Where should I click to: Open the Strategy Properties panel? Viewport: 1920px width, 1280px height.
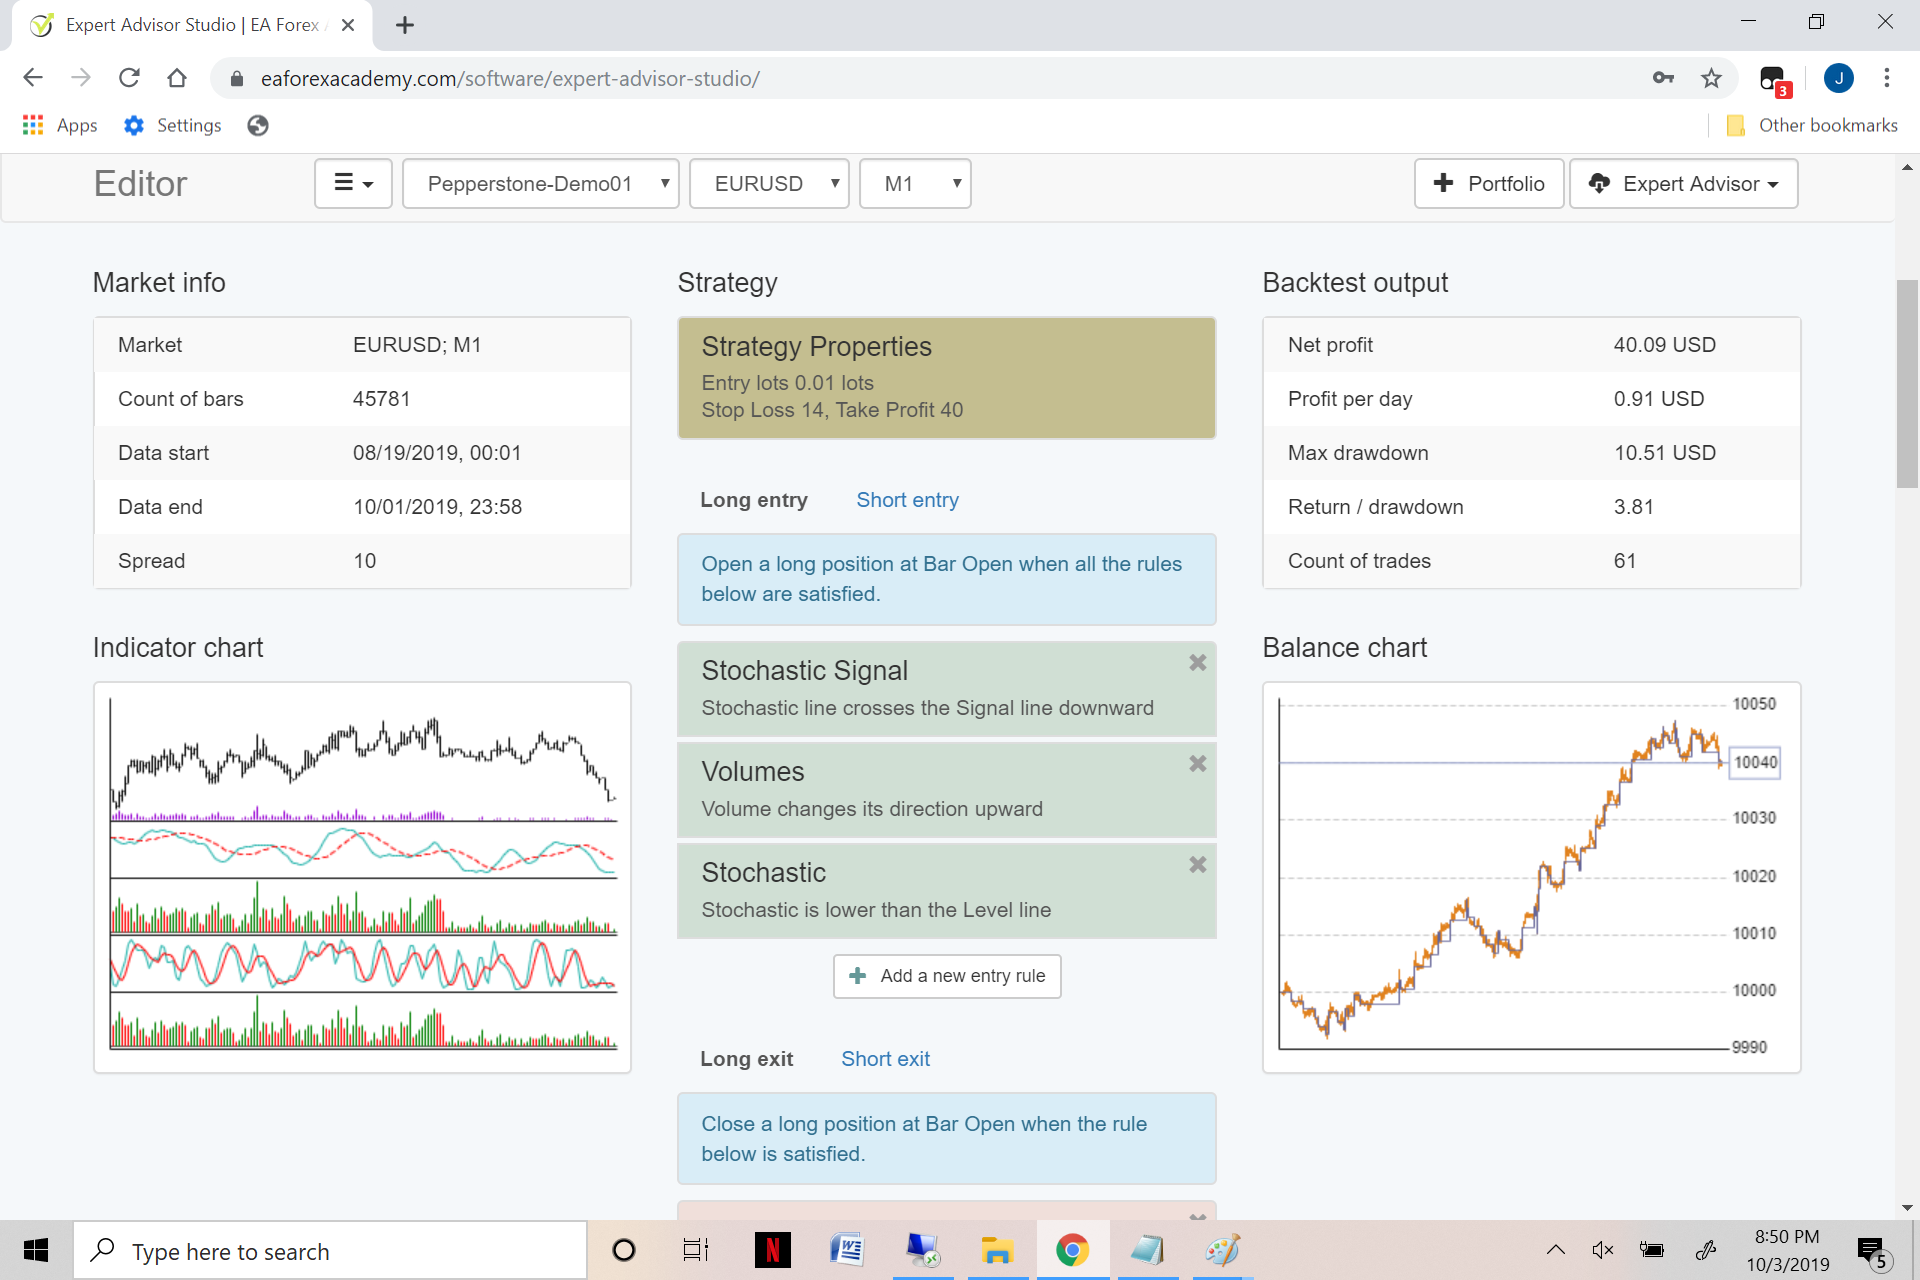tap(947, 378)
